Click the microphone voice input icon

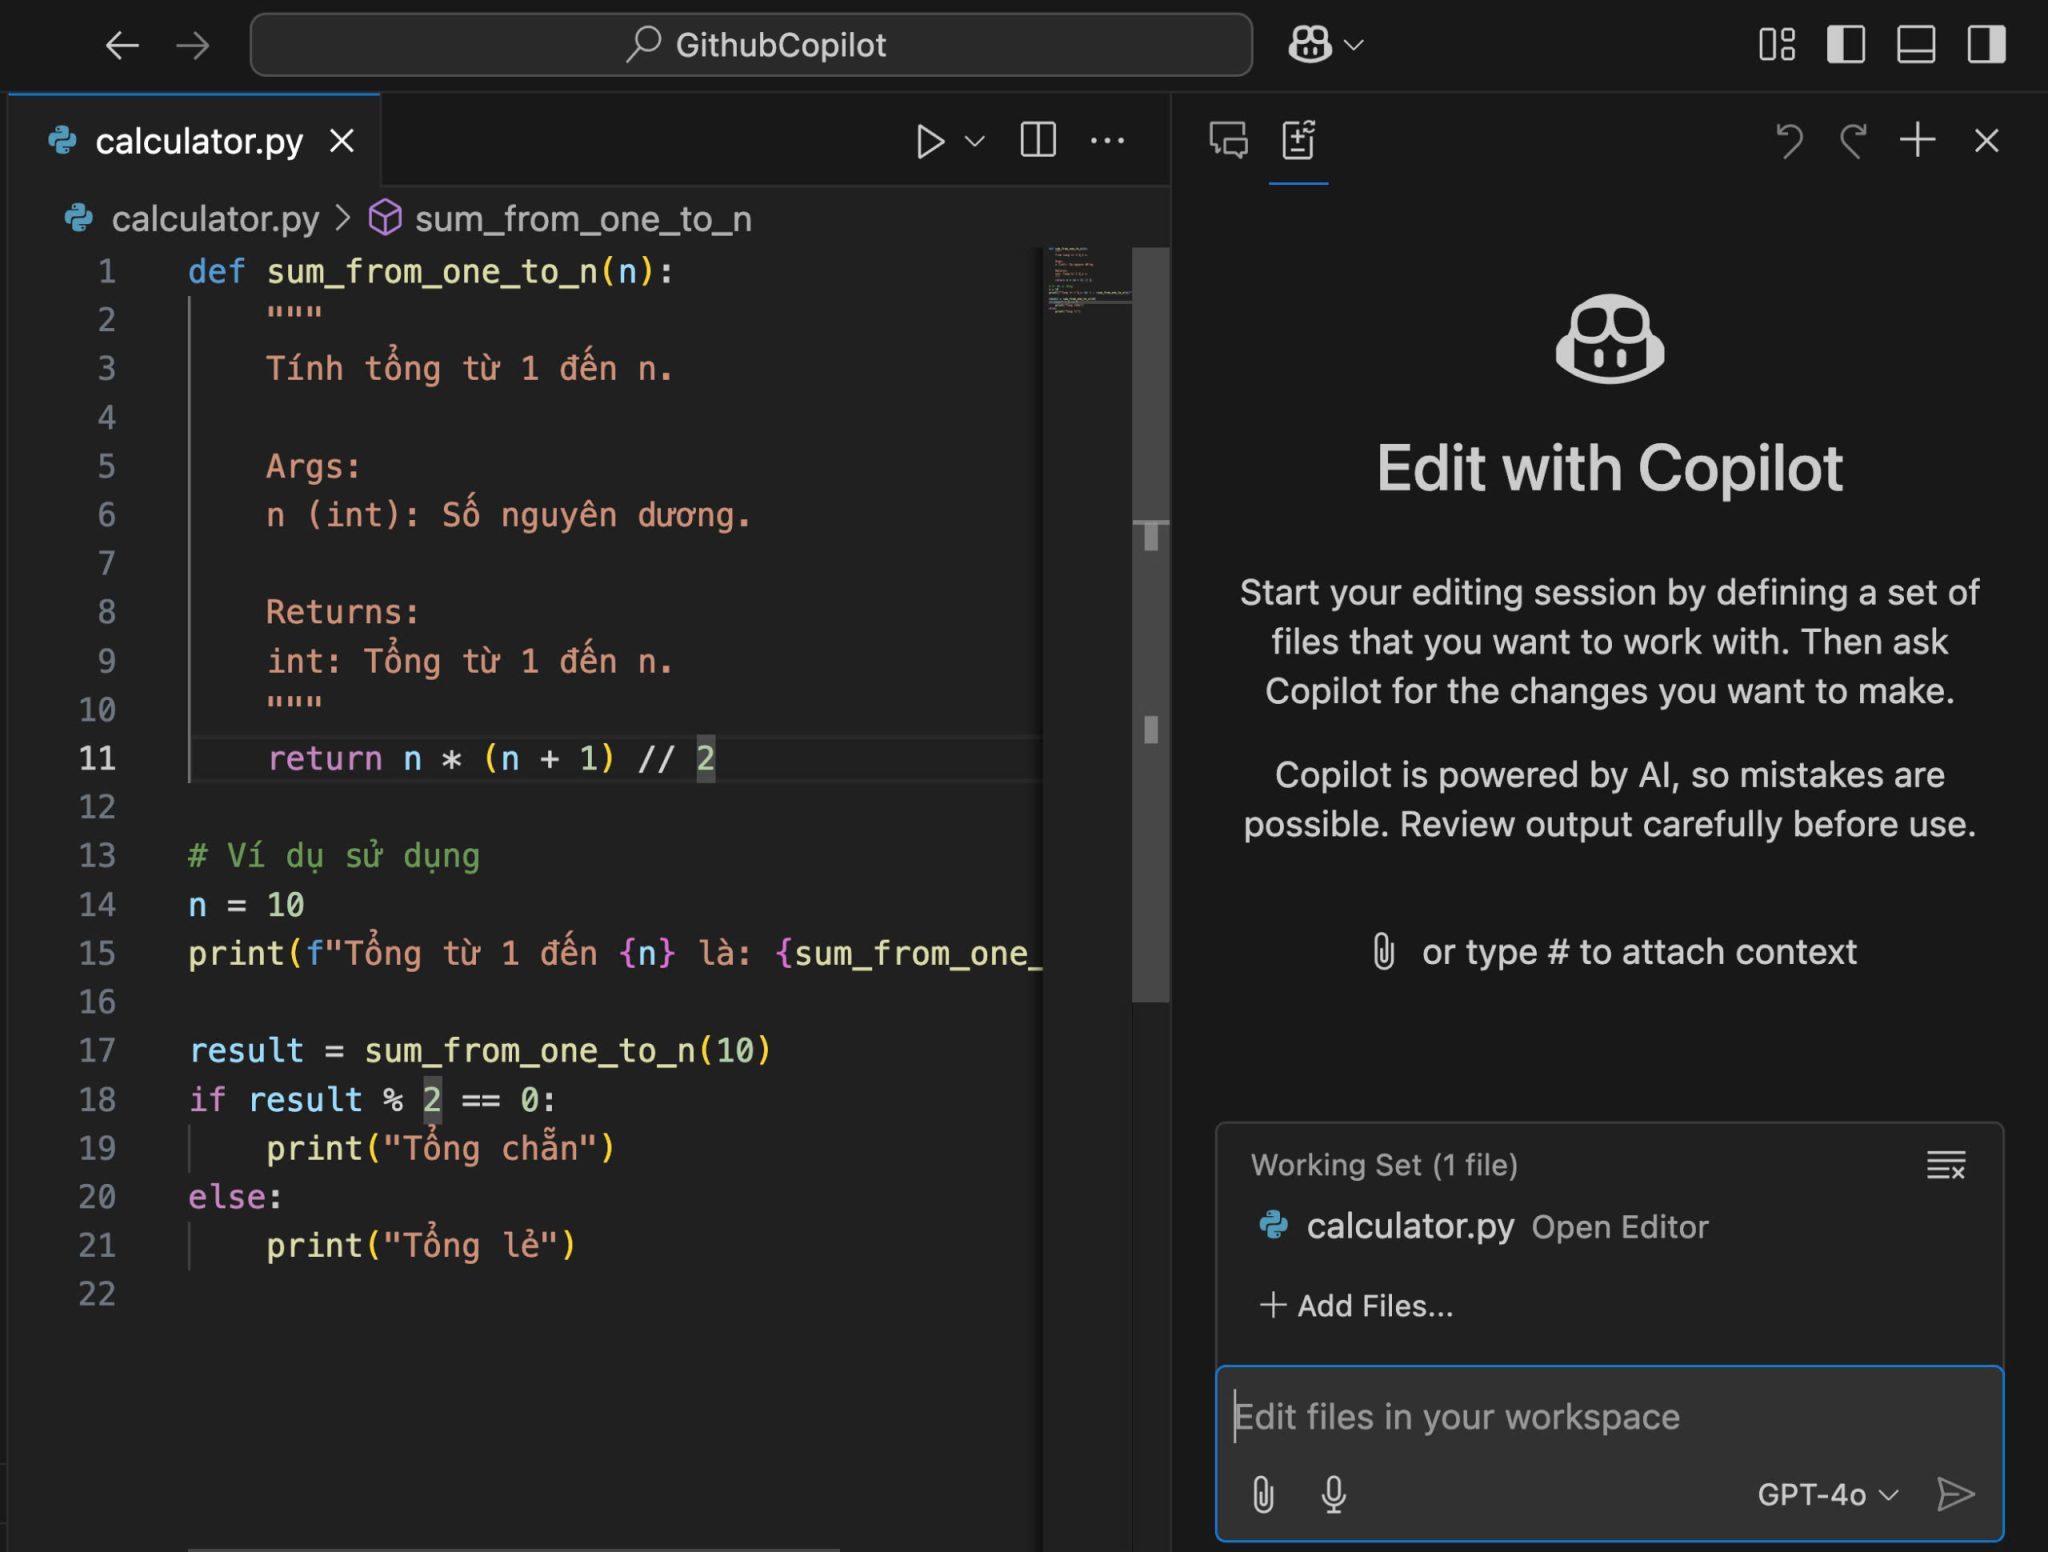[1333, 1494]
